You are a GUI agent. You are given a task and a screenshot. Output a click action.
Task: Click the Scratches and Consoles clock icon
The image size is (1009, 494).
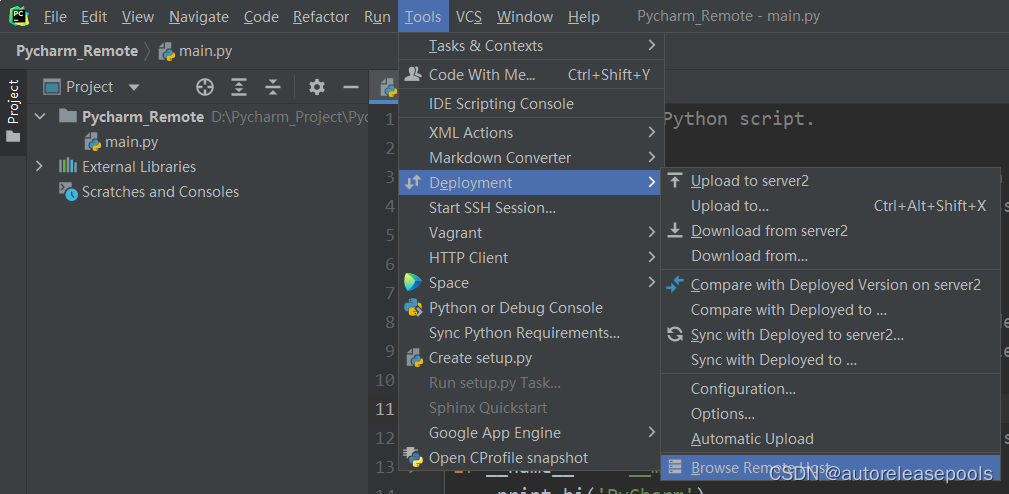[68, 191]
